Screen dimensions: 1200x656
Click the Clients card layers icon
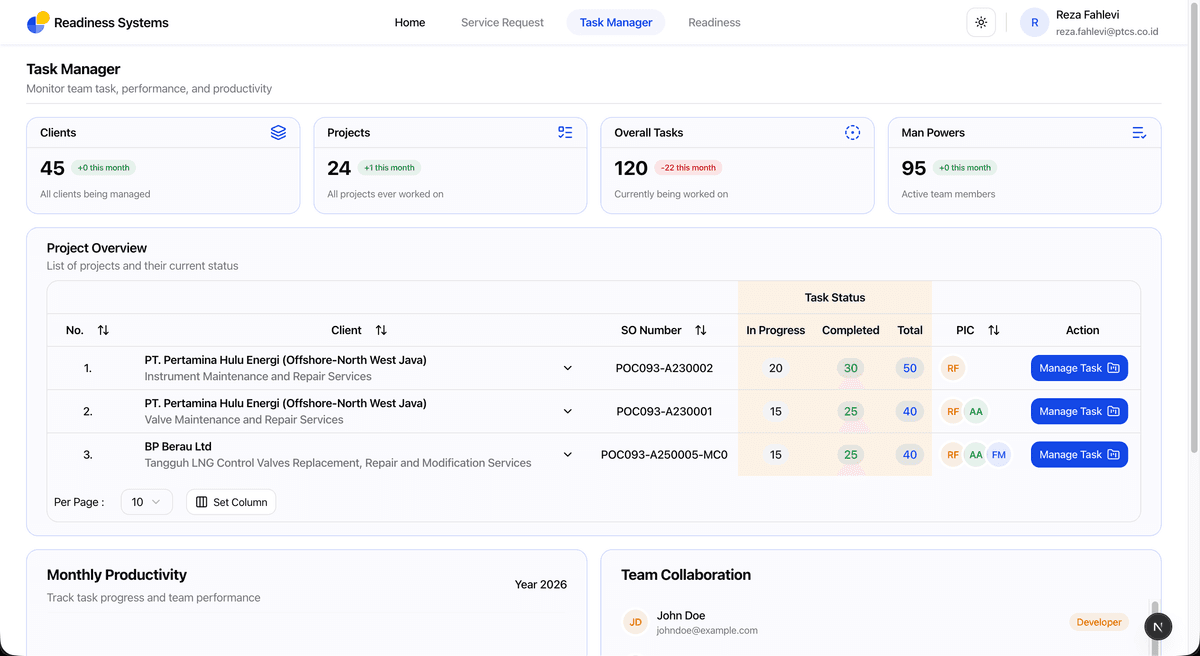[278, 132]
